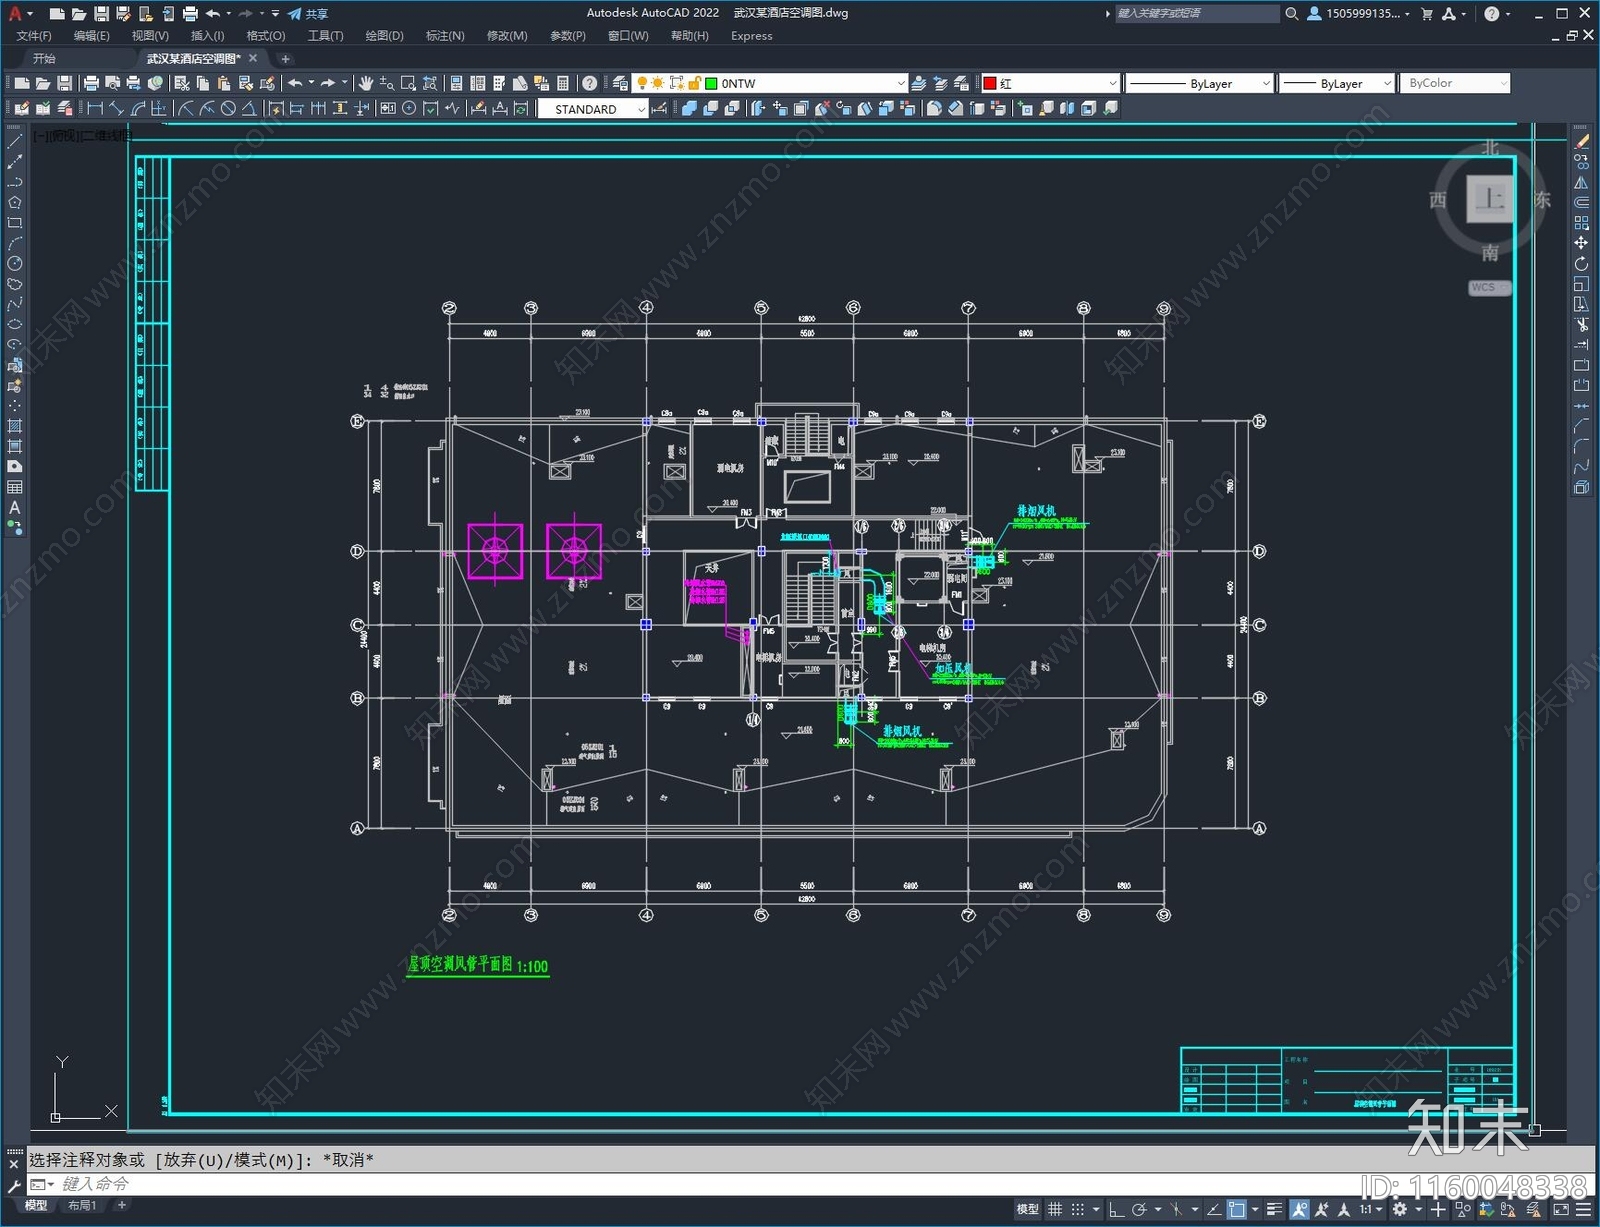Select the Linear dimension tool

95,108
